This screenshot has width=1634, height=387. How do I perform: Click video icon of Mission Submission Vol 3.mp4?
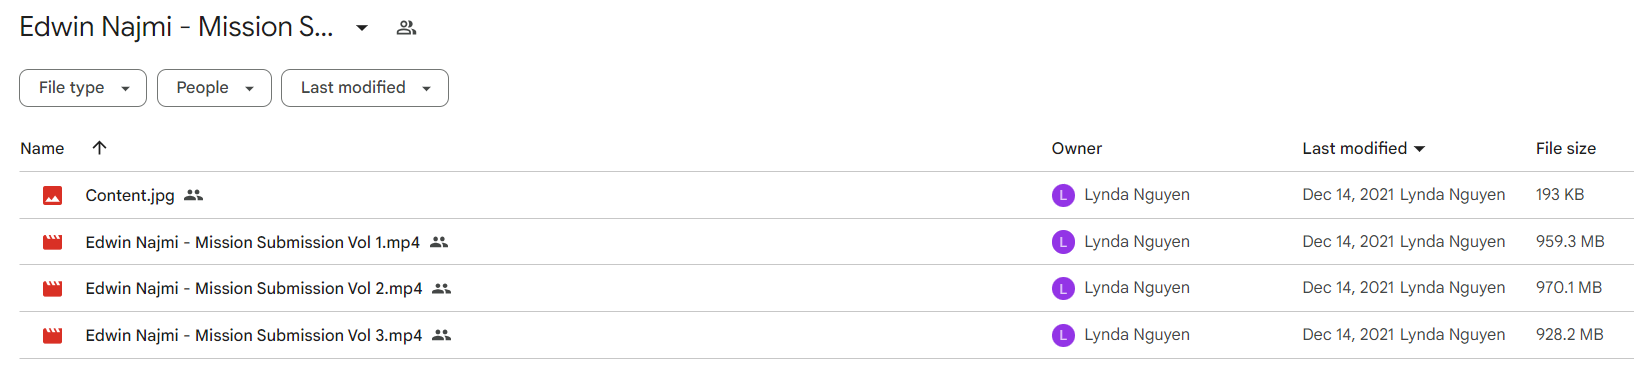coord(53,336)
